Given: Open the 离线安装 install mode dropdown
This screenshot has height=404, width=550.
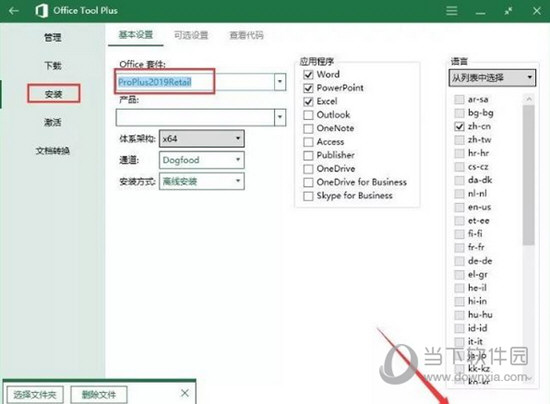Looking at the screenshot, I should click(202, 181).
